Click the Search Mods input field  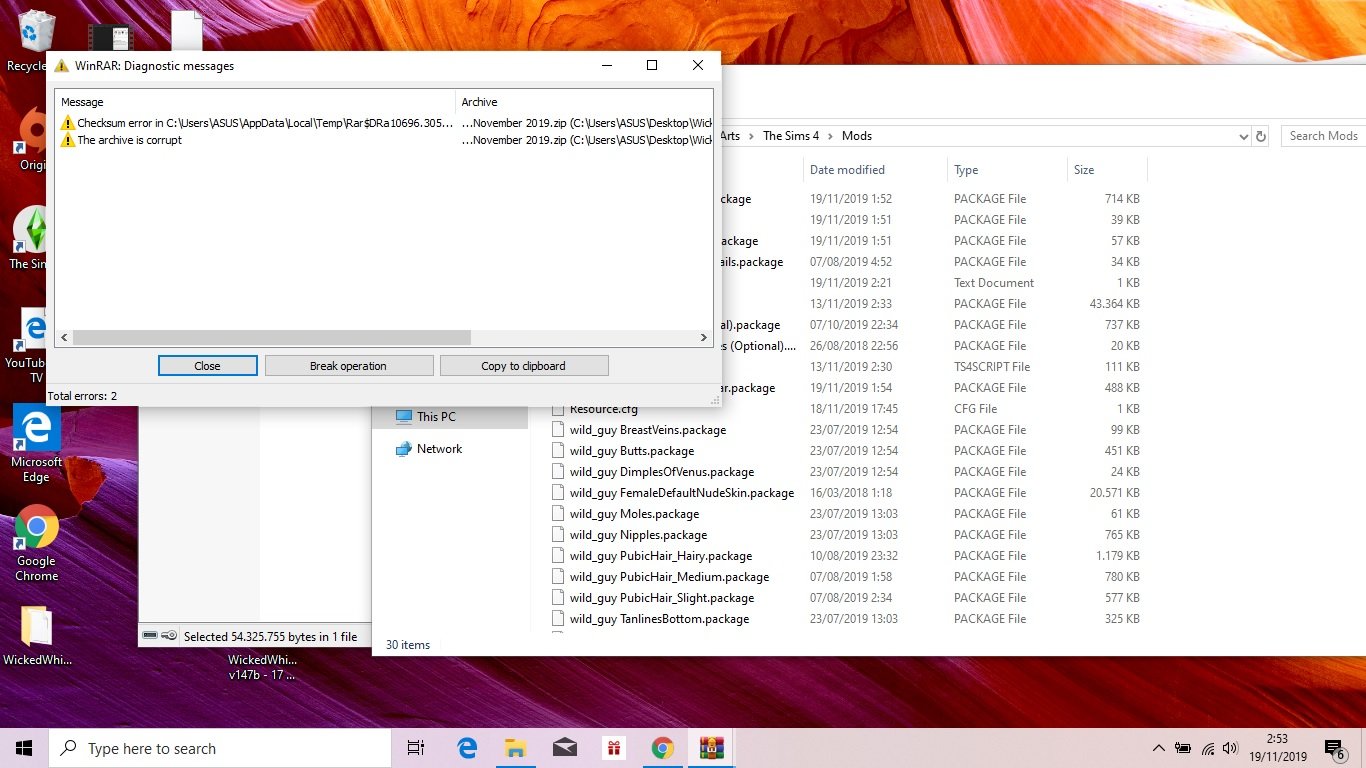point(1322,136)
